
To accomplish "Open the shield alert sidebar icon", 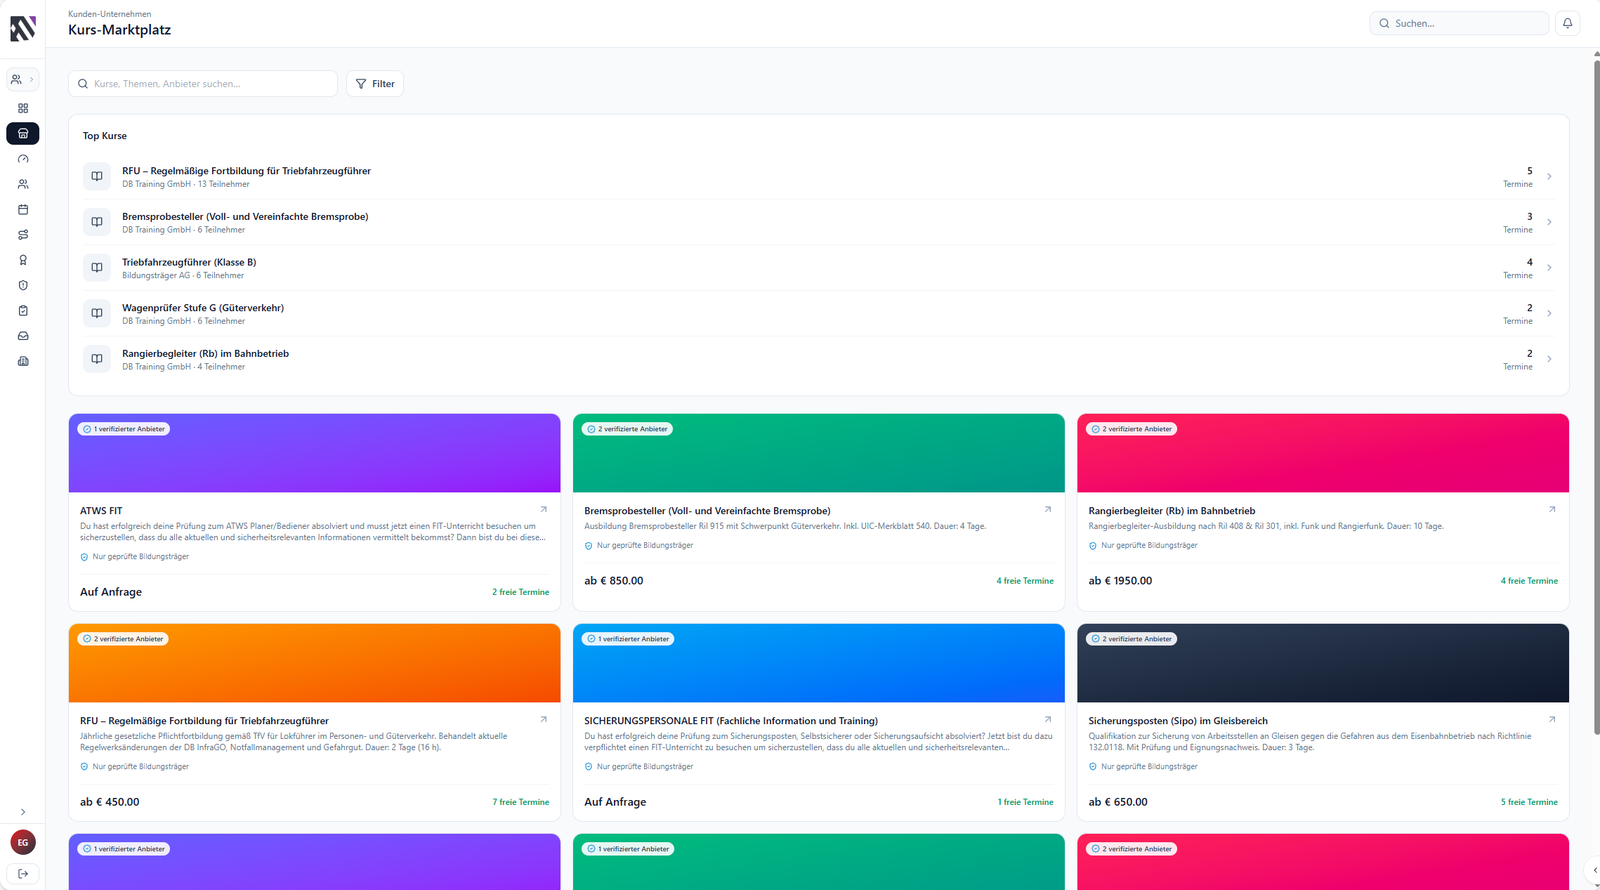I will [23, 285].
